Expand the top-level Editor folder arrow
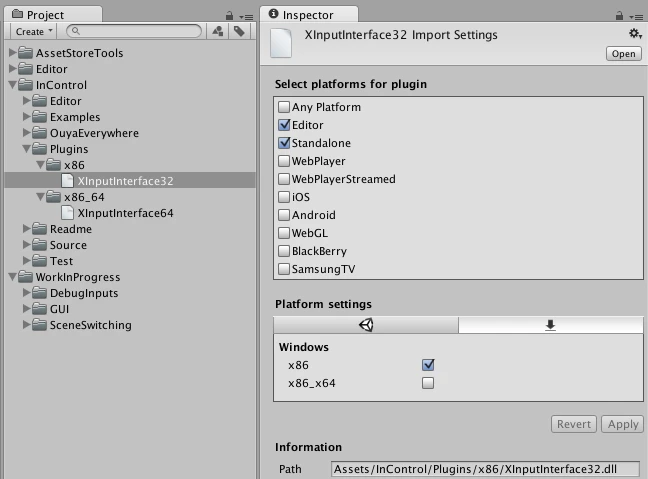Screen dimensions: 648x479 (12, 69)
